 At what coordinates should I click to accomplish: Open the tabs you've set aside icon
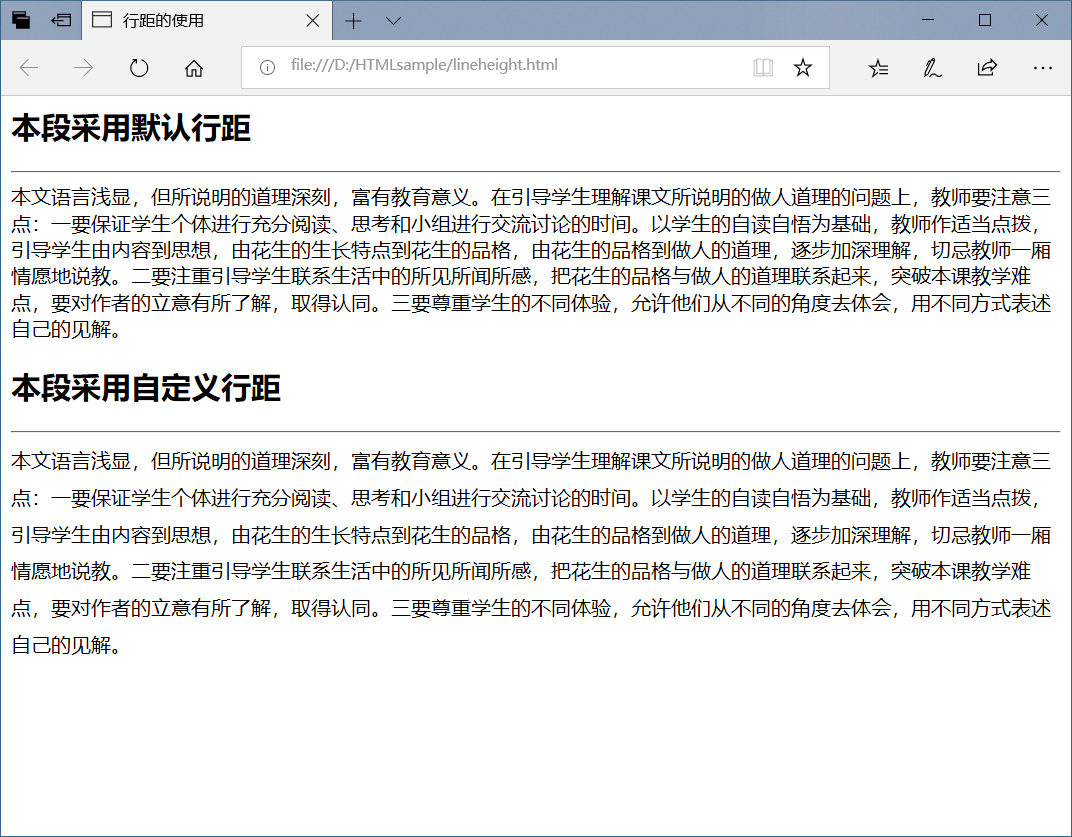point(21,21)
